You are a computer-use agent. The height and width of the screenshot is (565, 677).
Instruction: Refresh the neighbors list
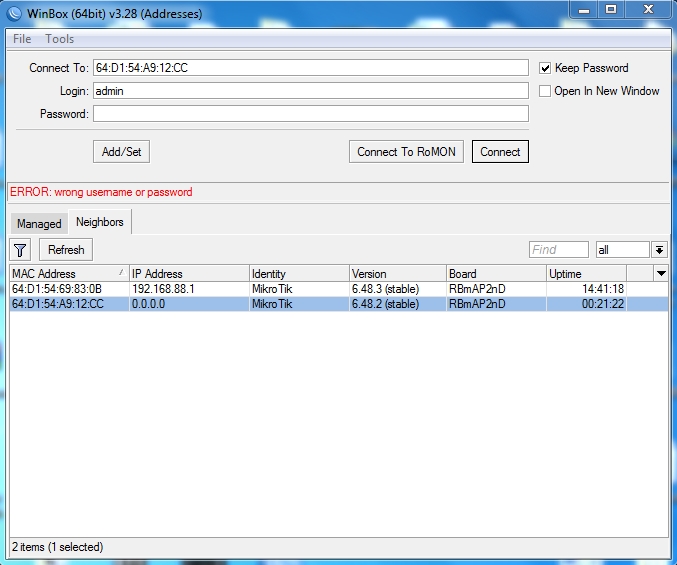point(66,250)
